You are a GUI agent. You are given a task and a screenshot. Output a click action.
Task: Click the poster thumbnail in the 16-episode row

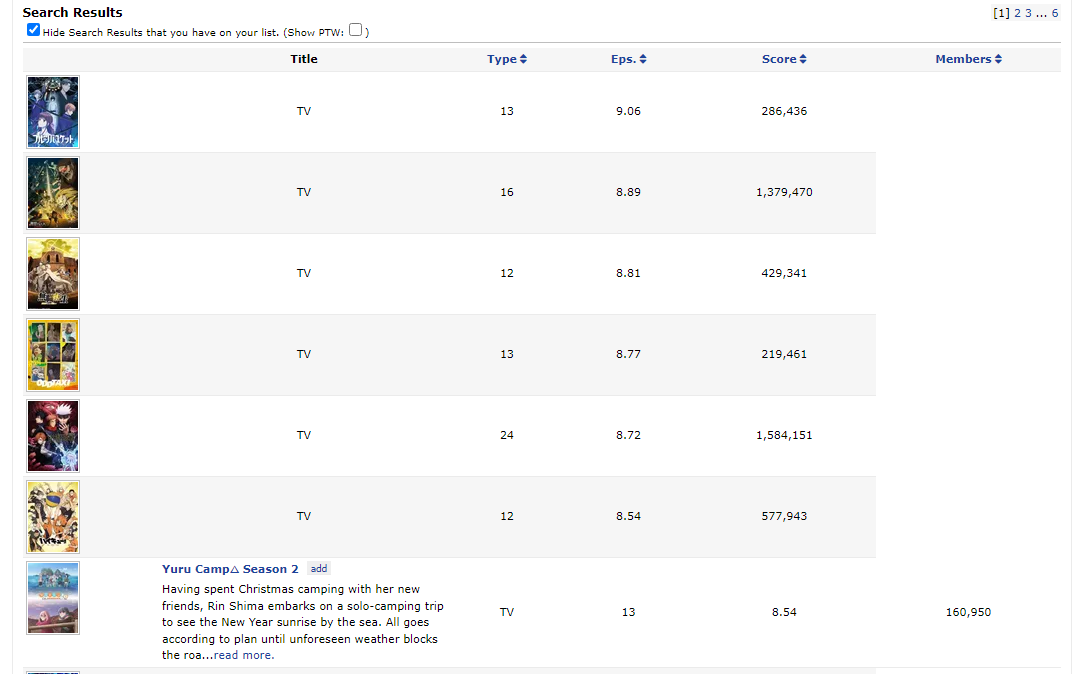click(x=53, y=193)
